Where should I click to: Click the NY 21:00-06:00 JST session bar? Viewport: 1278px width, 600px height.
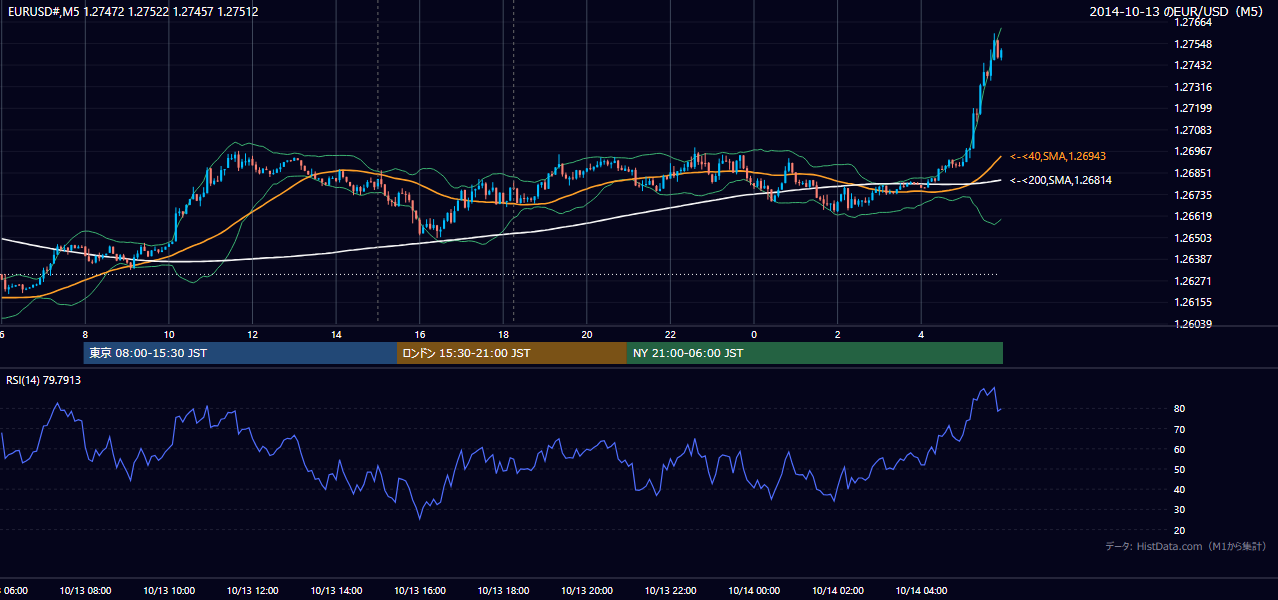coord(815,353)
